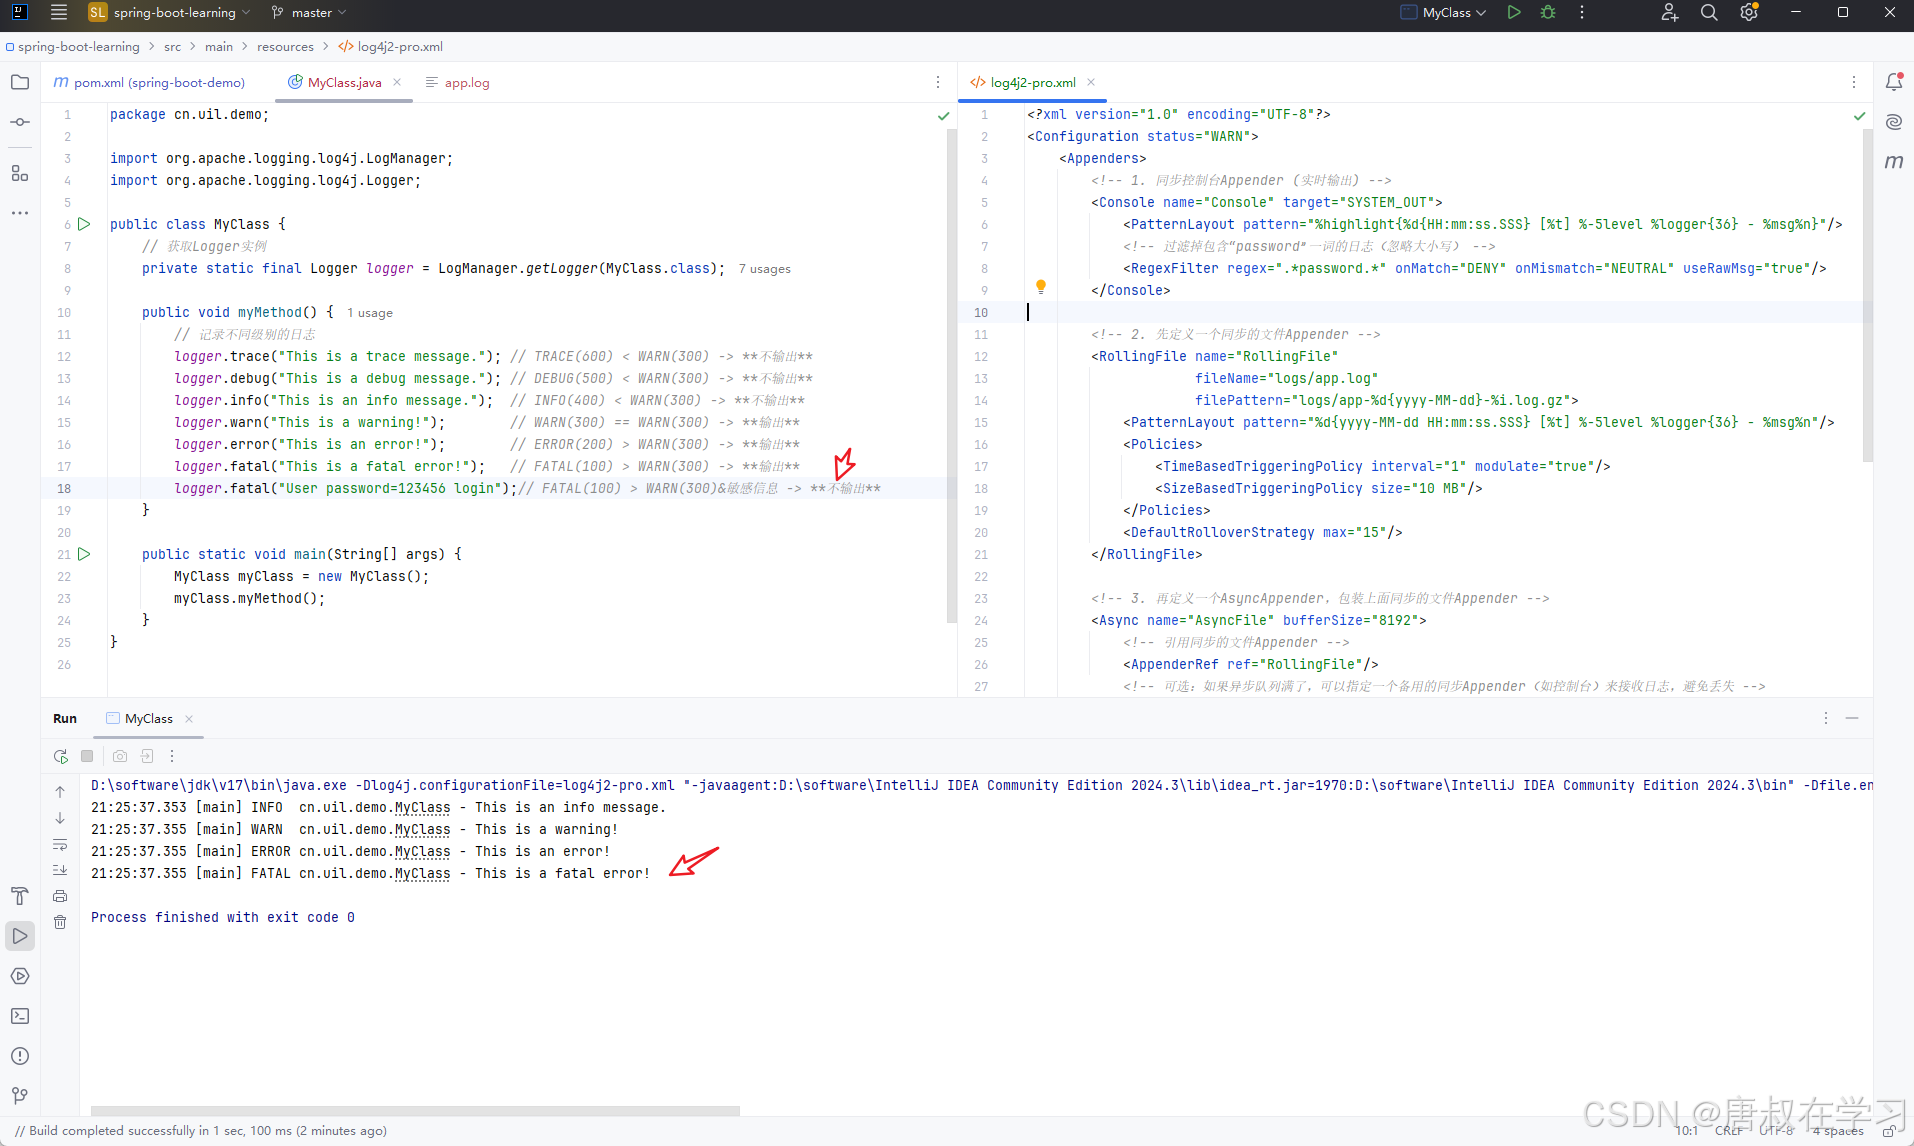Screen dimensions: 1914x1146
Task: Toggle soft-wrap in Run console
Action: [x=60, y=844]
